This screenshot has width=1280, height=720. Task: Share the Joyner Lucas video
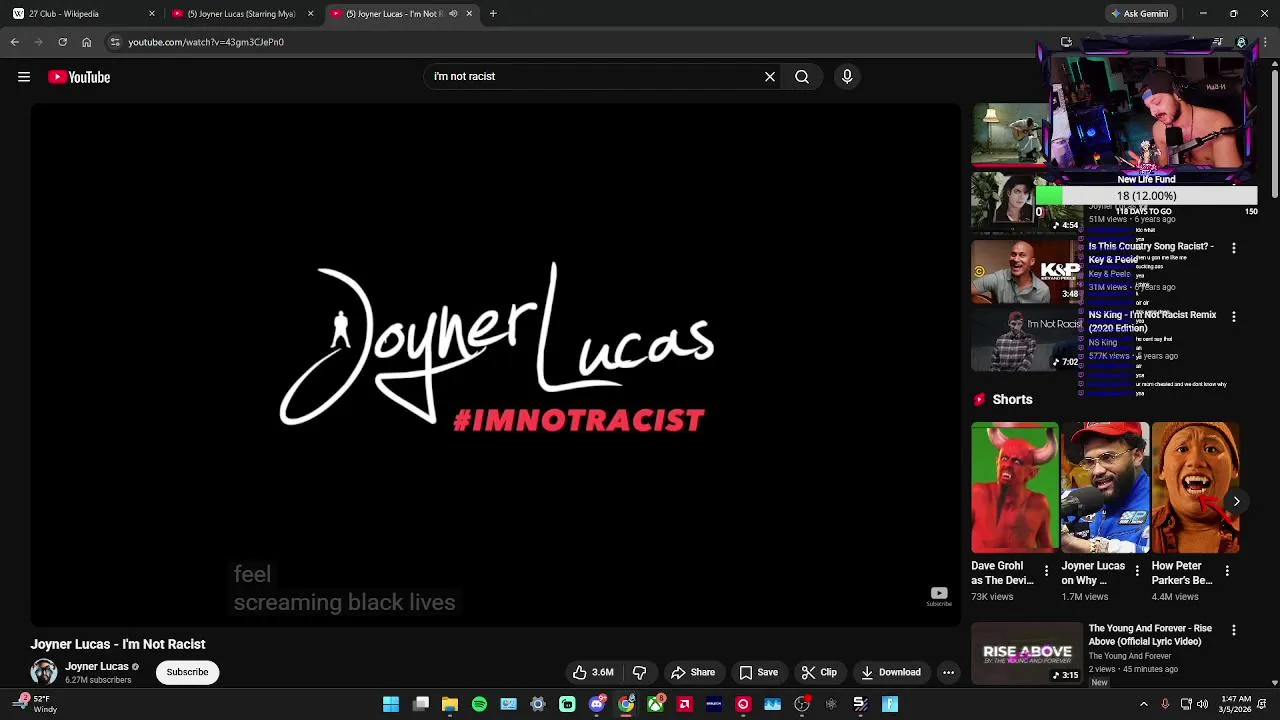[x=693, y=672]
